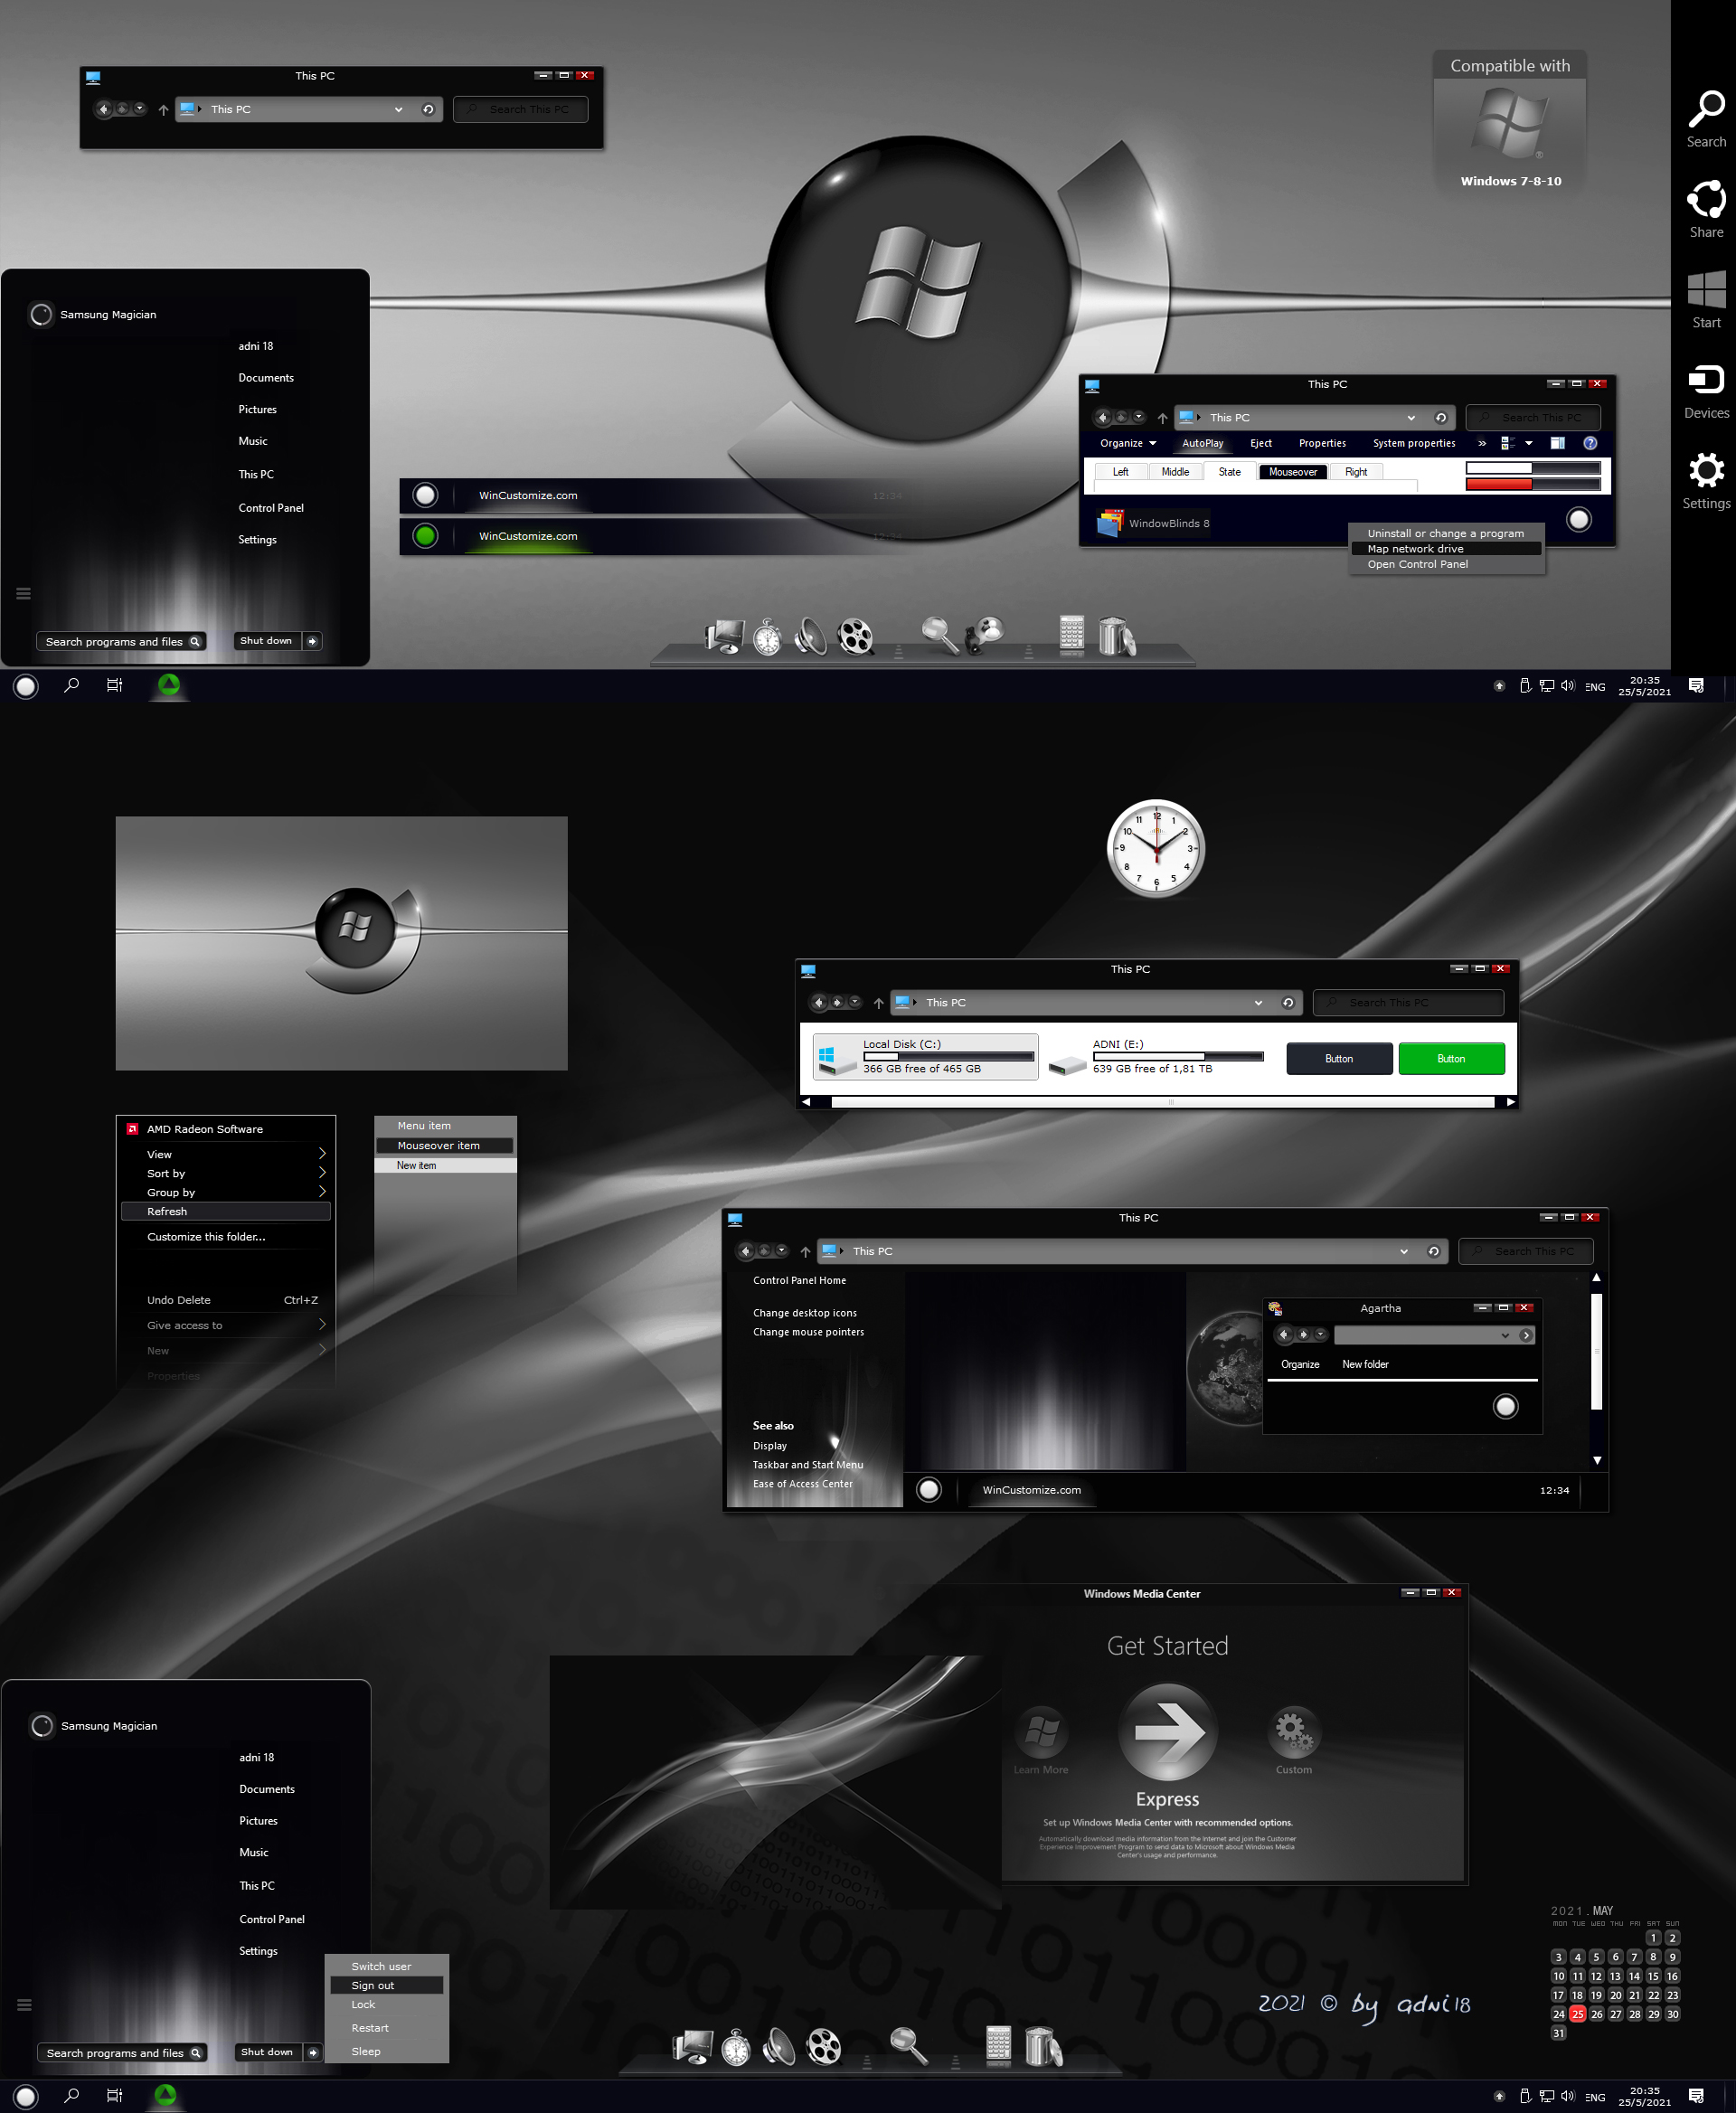Select the ADNI (E:) drive
This screenshot has width=1736, height=2113.
tap(1156, 1056)
